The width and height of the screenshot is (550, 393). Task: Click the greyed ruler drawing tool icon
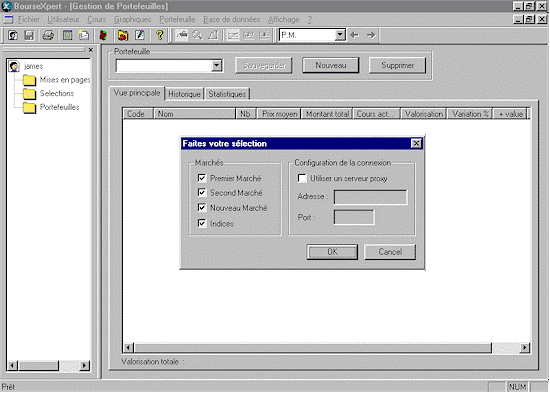(213, 35)
